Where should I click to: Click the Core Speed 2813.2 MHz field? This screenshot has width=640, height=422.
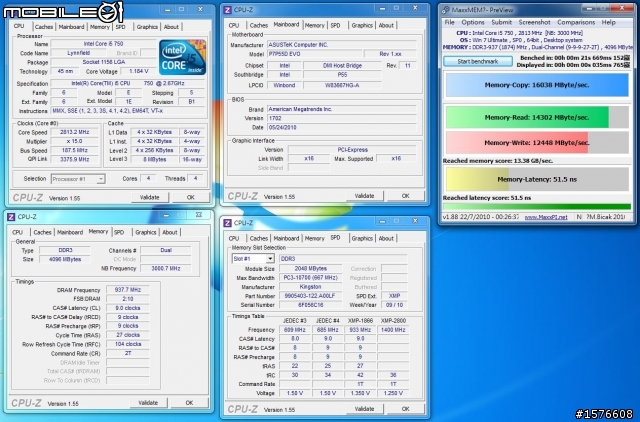(x=74, y=132)
